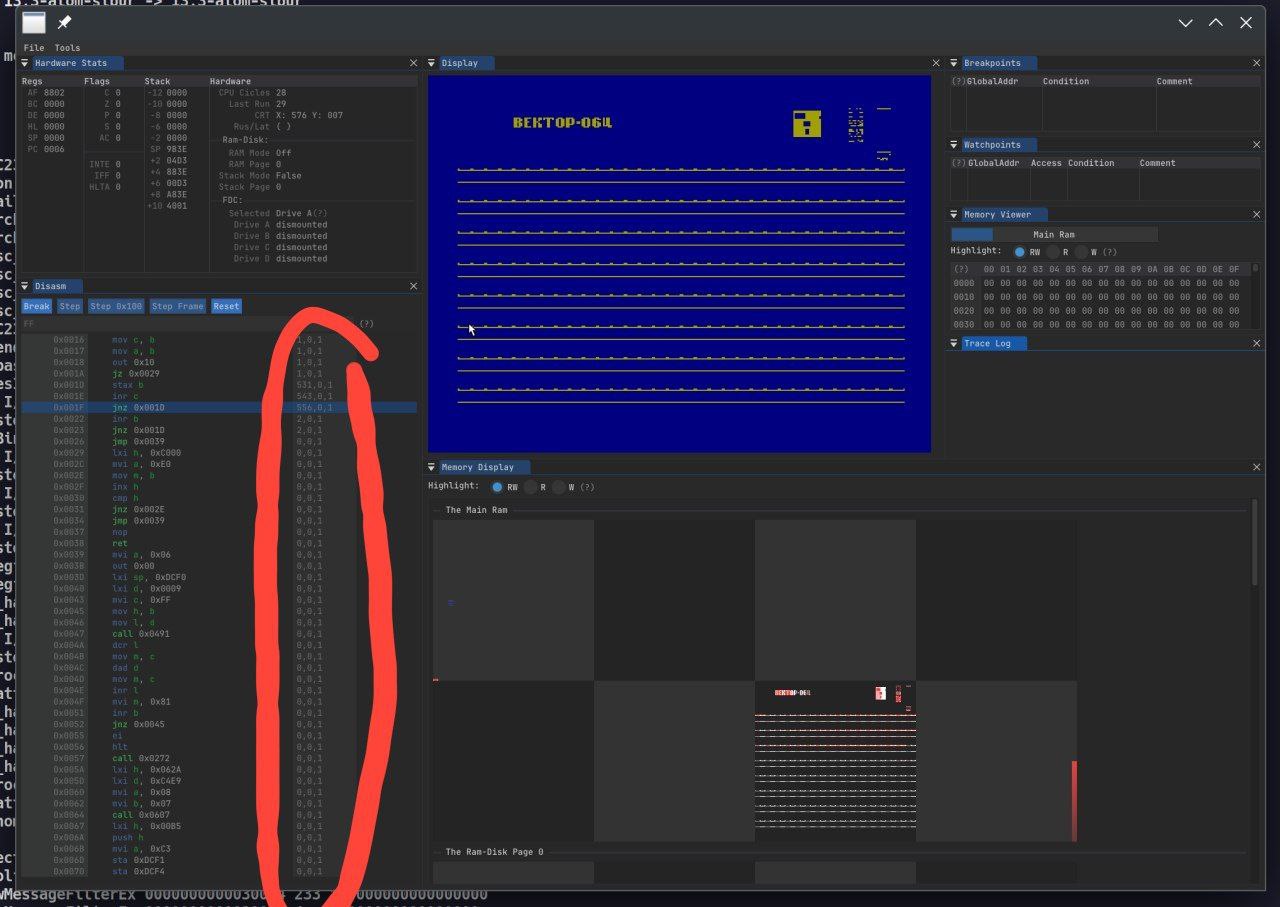The width and height of the screenshot is (1280, 907).
Task: Click the (?) help icon beside Disasm search
Action: click(367, 324)
